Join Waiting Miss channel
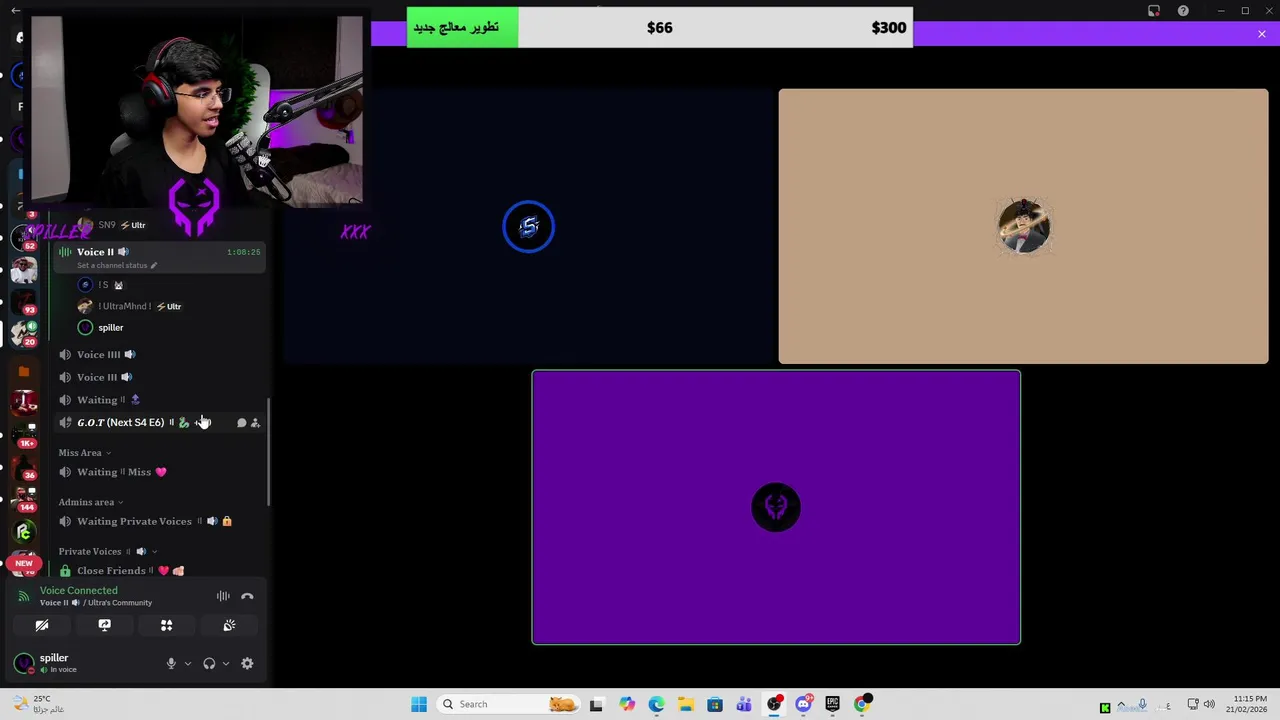This screenshot has width=1280, height=720. pos(160,472)
